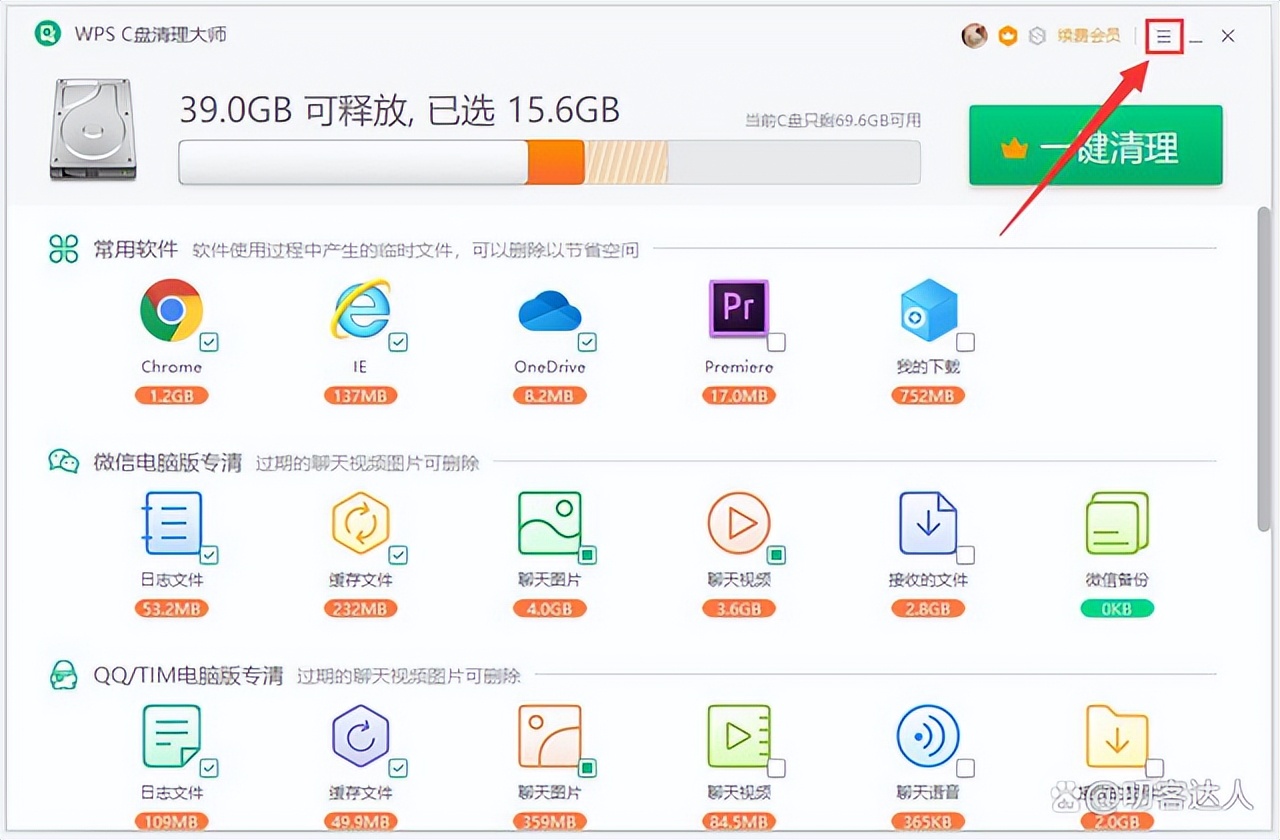Click the 232MB size badge

coord(360,608)
